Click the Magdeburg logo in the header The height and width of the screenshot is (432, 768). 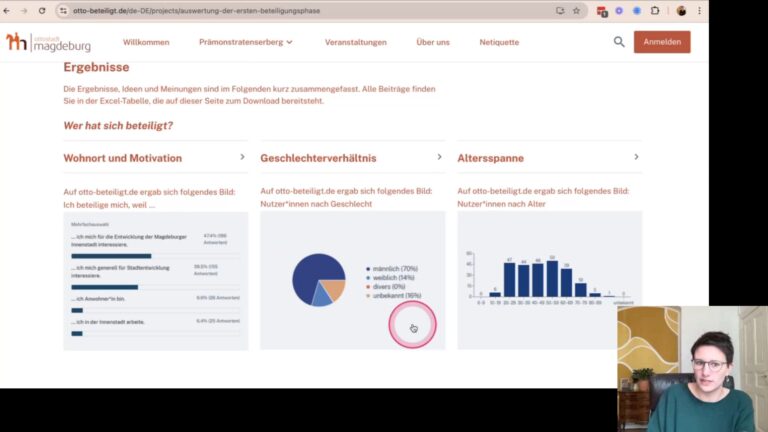click(x=48, y=43)
